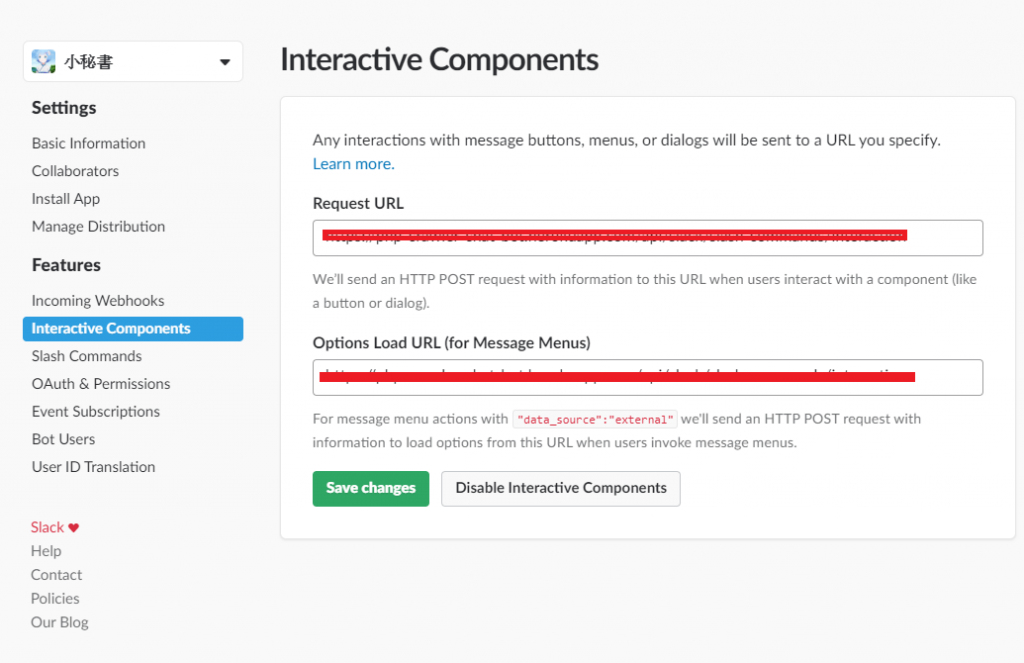Select Manage Distribution
This screenshot has width=1024, height=663.
(x=98, y=227)
